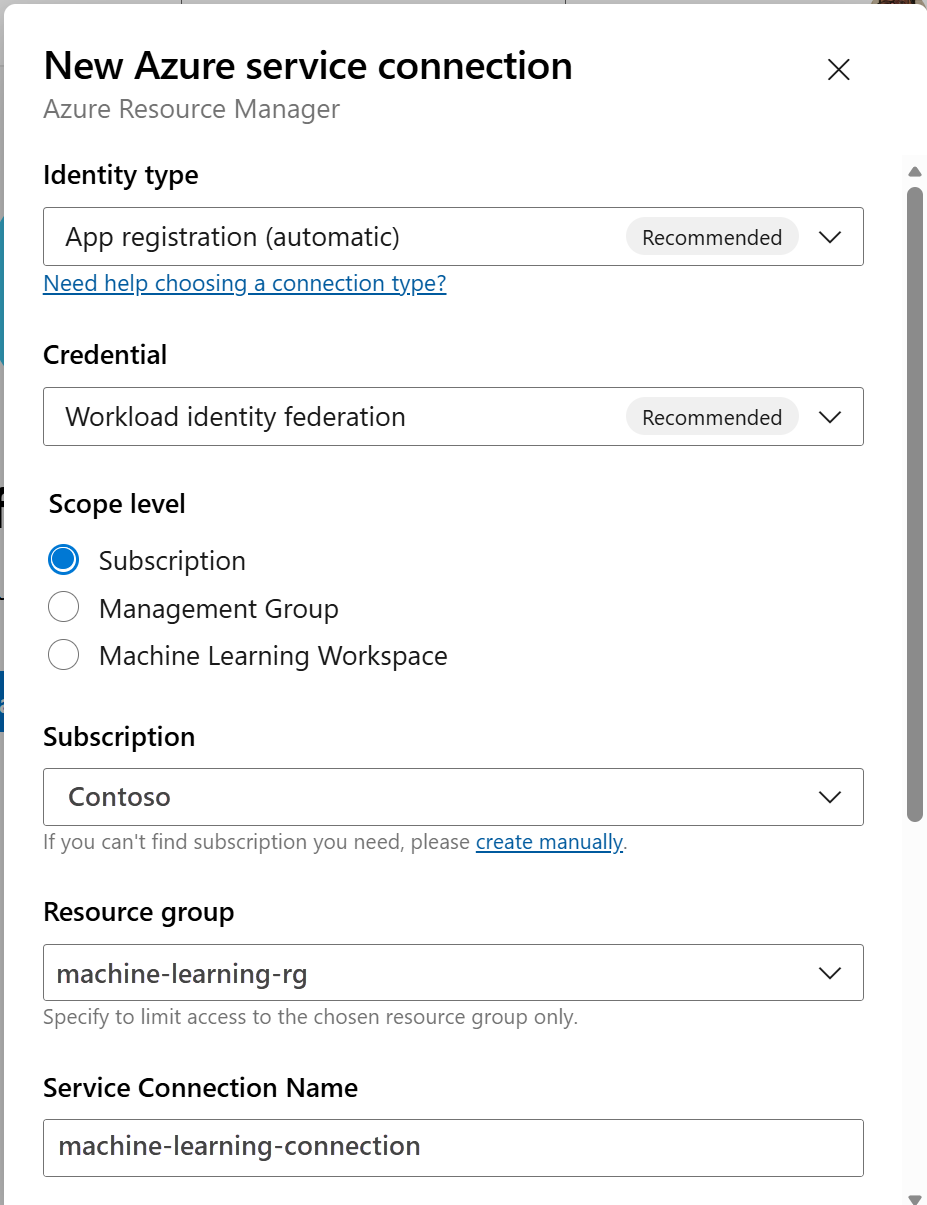Open the connection type help link
927x1205 pixels.
[244, 283]
